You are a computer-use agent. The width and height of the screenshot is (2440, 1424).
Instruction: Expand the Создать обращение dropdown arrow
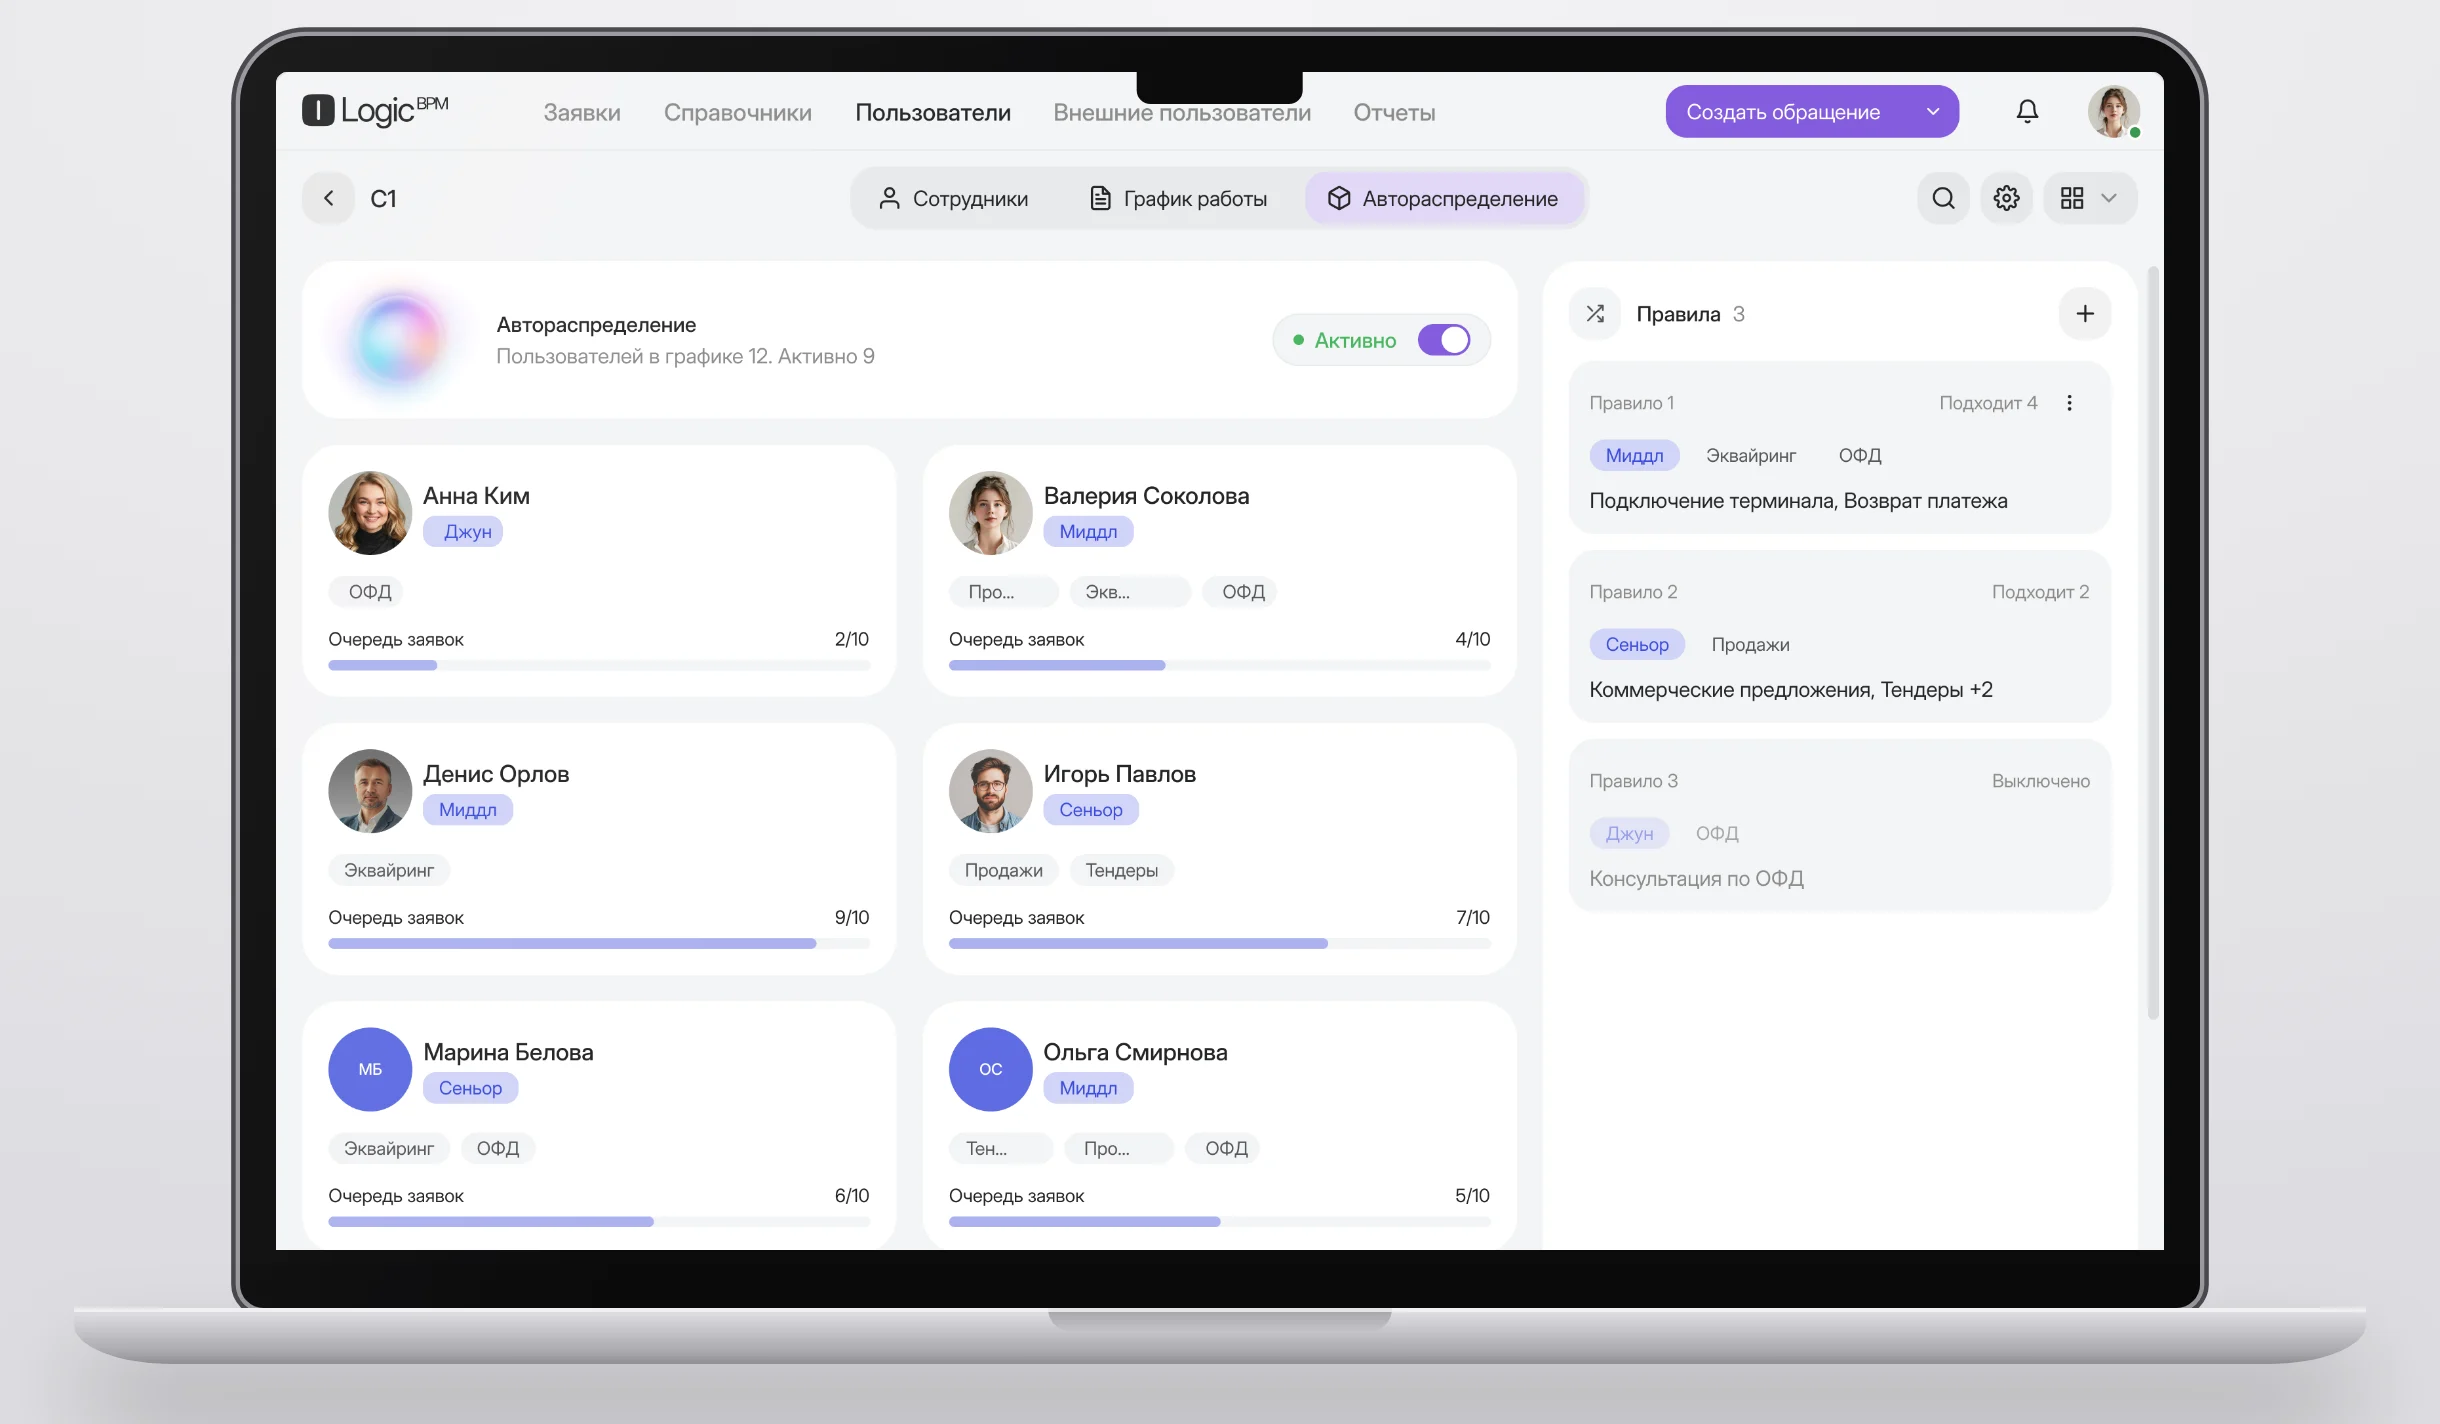point(1933,112)
